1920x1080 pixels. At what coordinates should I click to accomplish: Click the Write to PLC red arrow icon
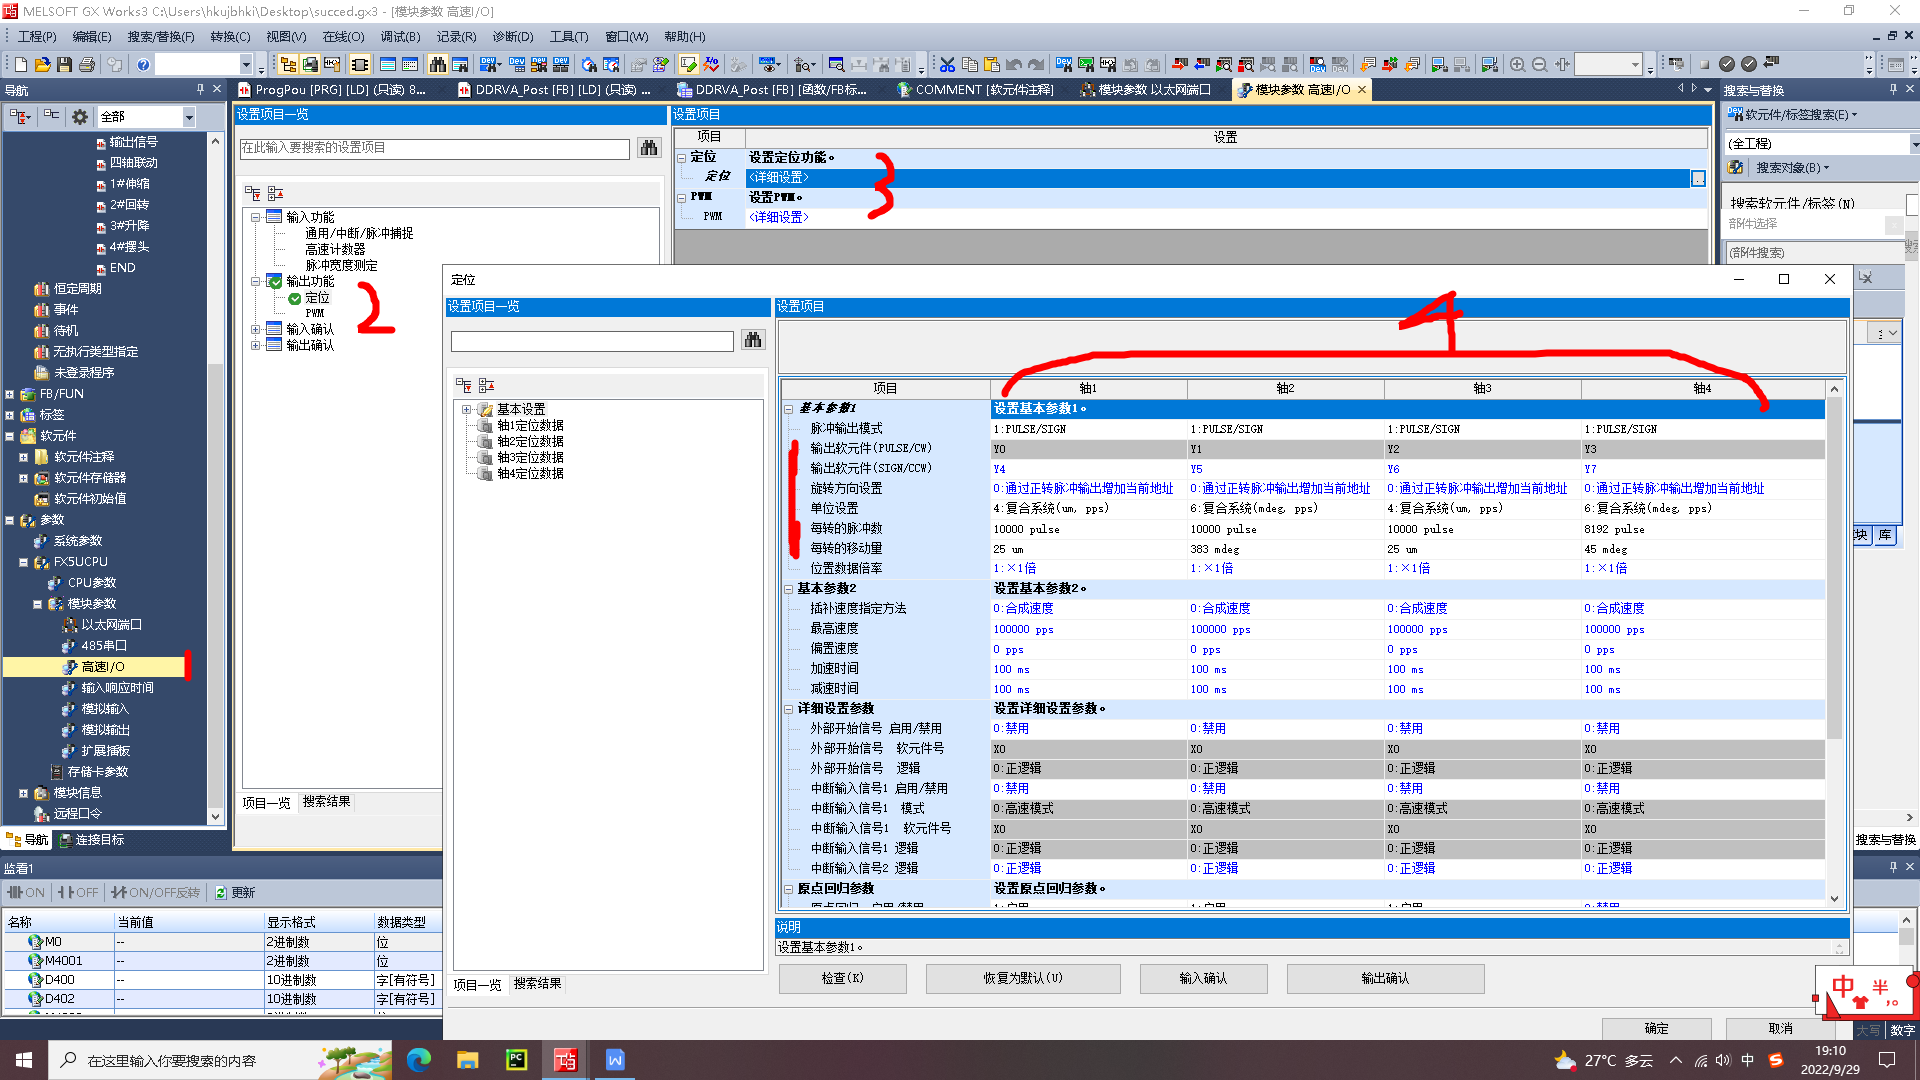(x=1179, y=65)
